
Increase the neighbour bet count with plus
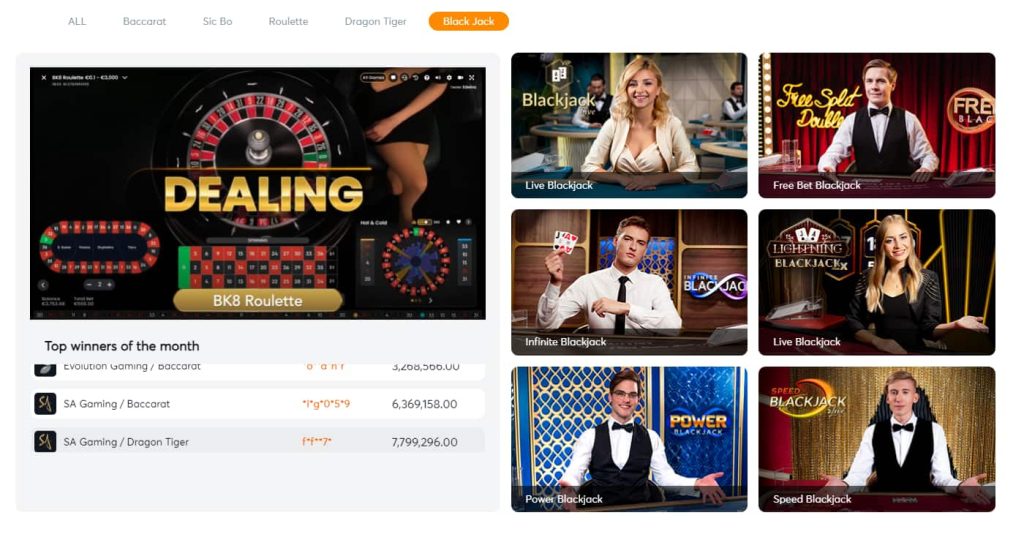coord(109,285)
